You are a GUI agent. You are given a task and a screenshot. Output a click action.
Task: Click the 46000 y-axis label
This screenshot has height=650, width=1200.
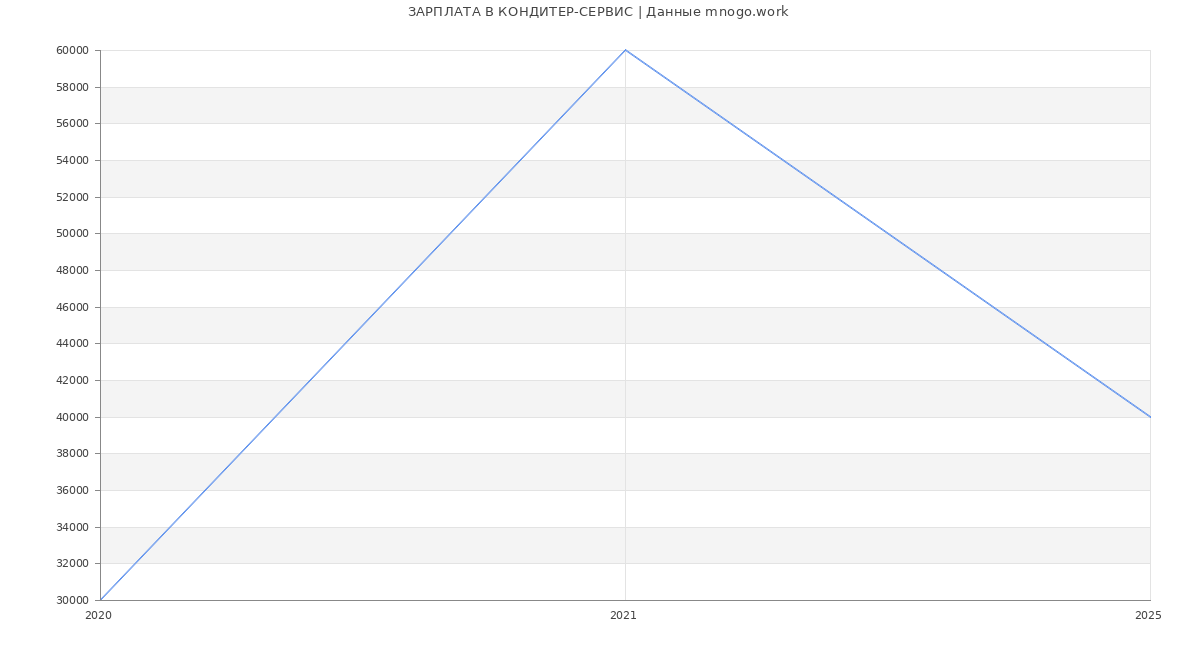(72, 307)
